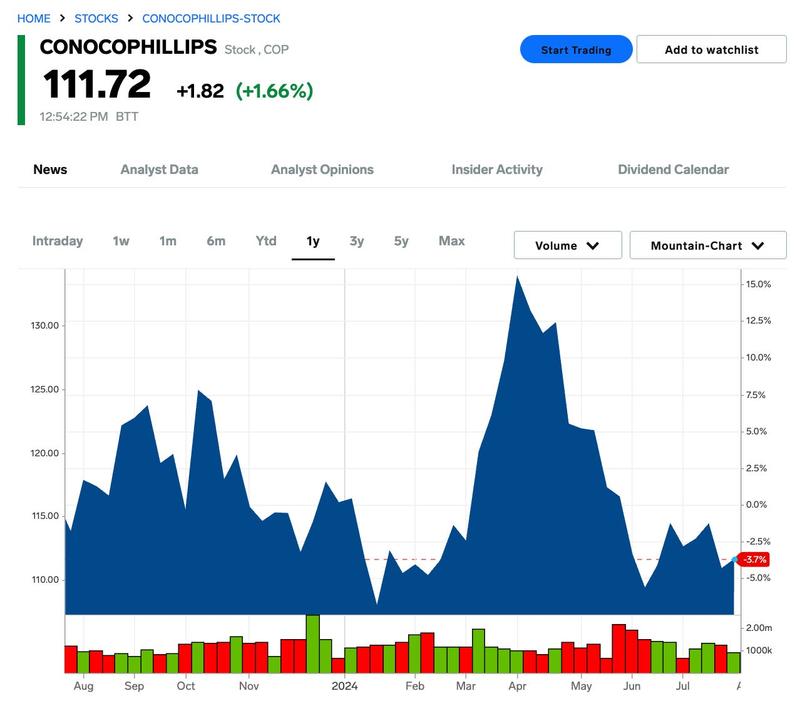Viewport: 800px width, 701px height.
Task: Click the Start Trading button
Action: pyautogui.click(x=576, y=48)
